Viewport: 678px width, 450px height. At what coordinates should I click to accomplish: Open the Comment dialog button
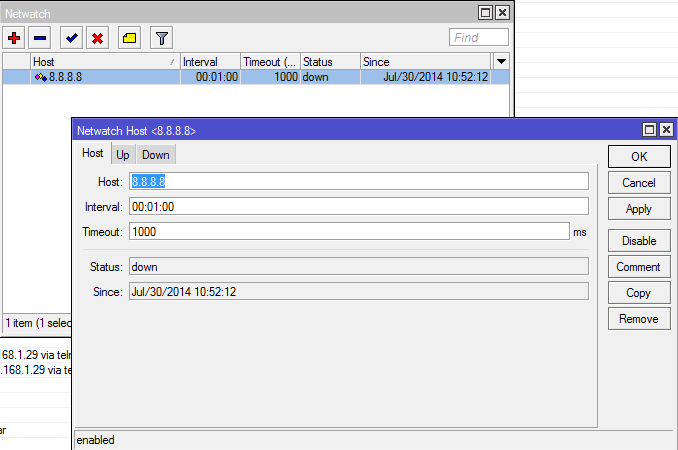tap(639, 267)
